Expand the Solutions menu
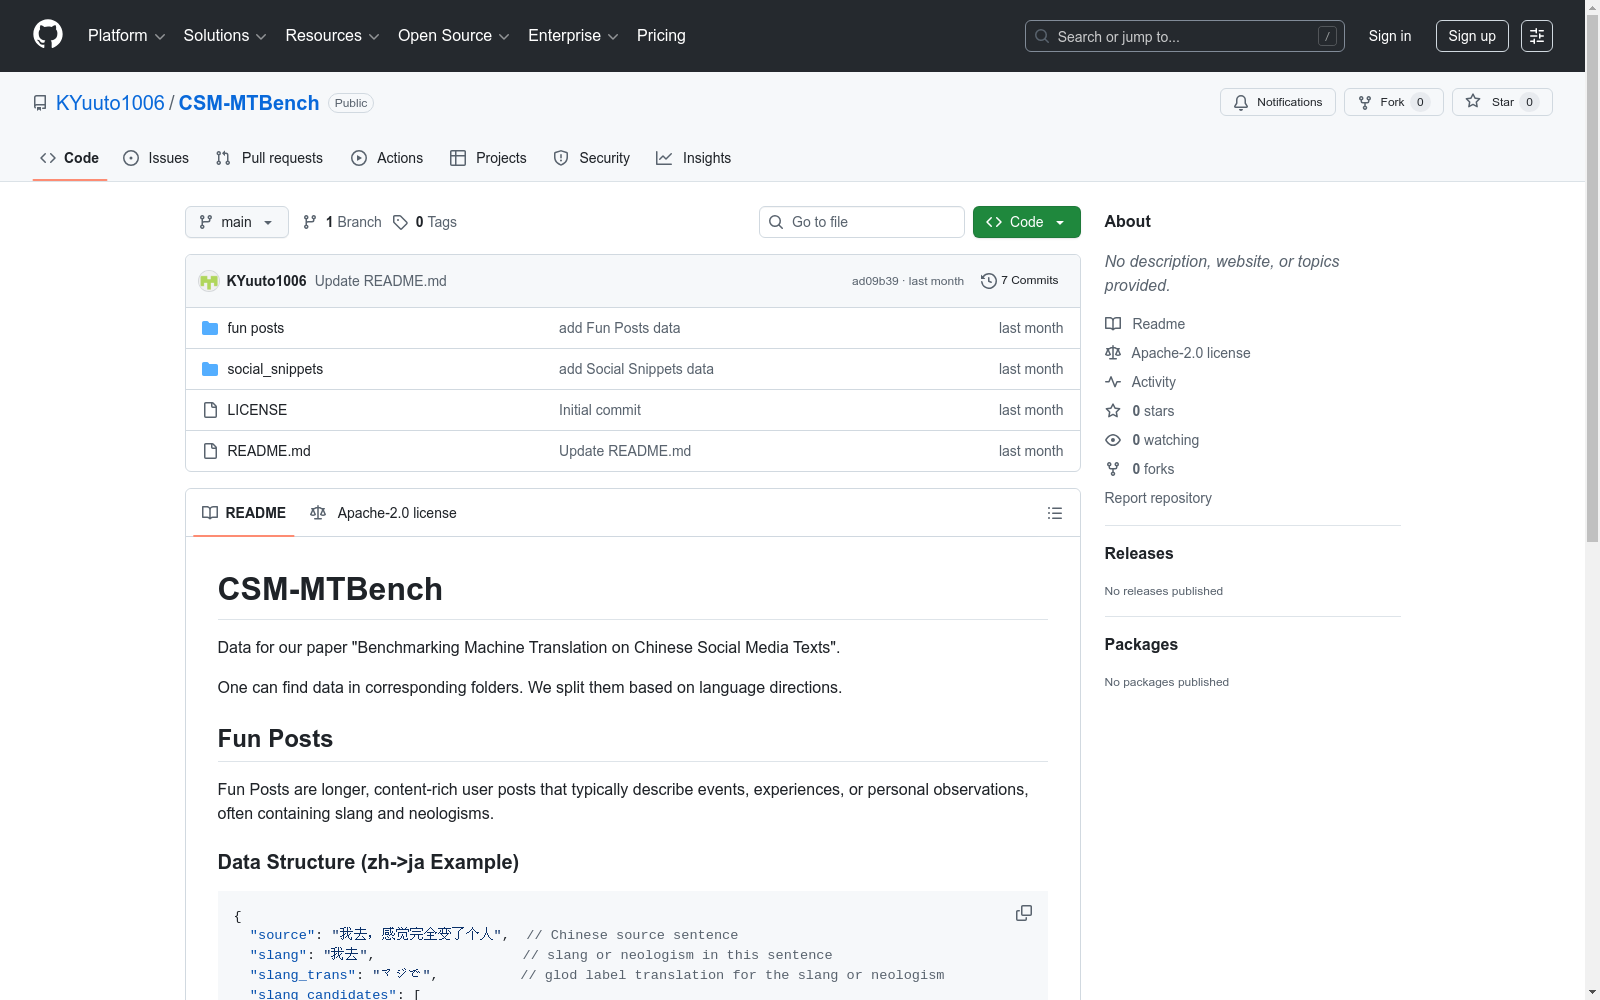The width and height of the screenshot is (1600, 1000). pyautogui.click(x=225, y=36)
